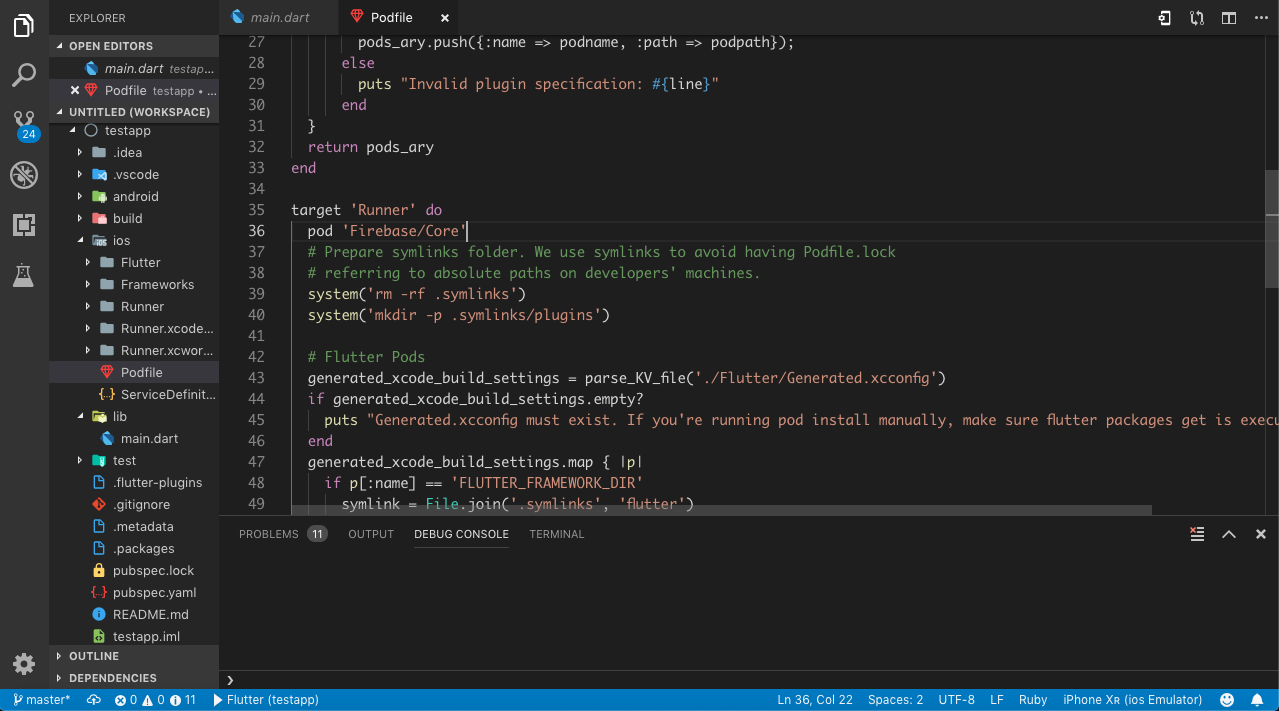Expand the .idea folder
1279x711 pixels.
click(x=134, y=153)
